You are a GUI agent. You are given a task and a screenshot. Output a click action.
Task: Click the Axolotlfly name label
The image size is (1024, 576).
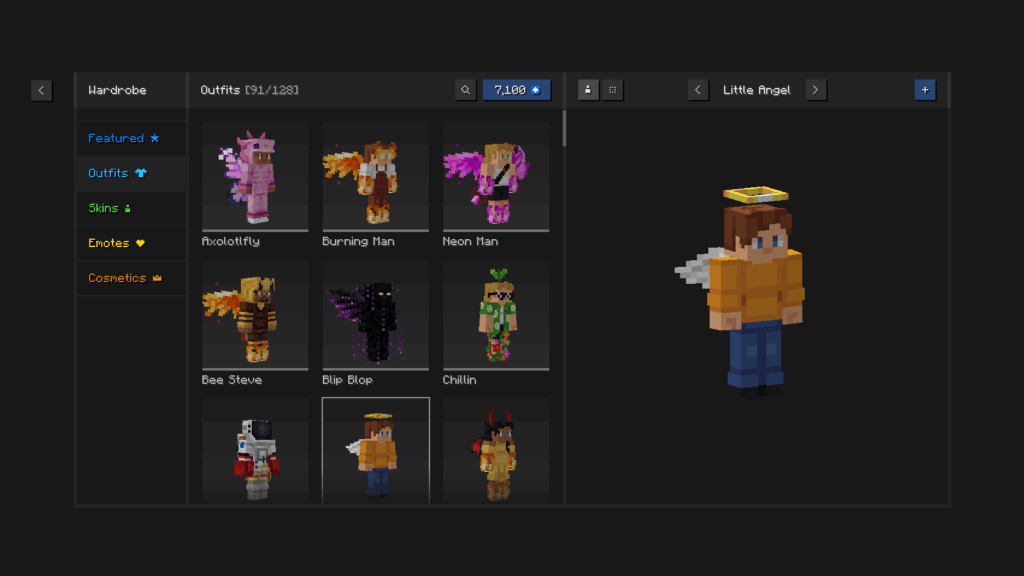point(231,242)
